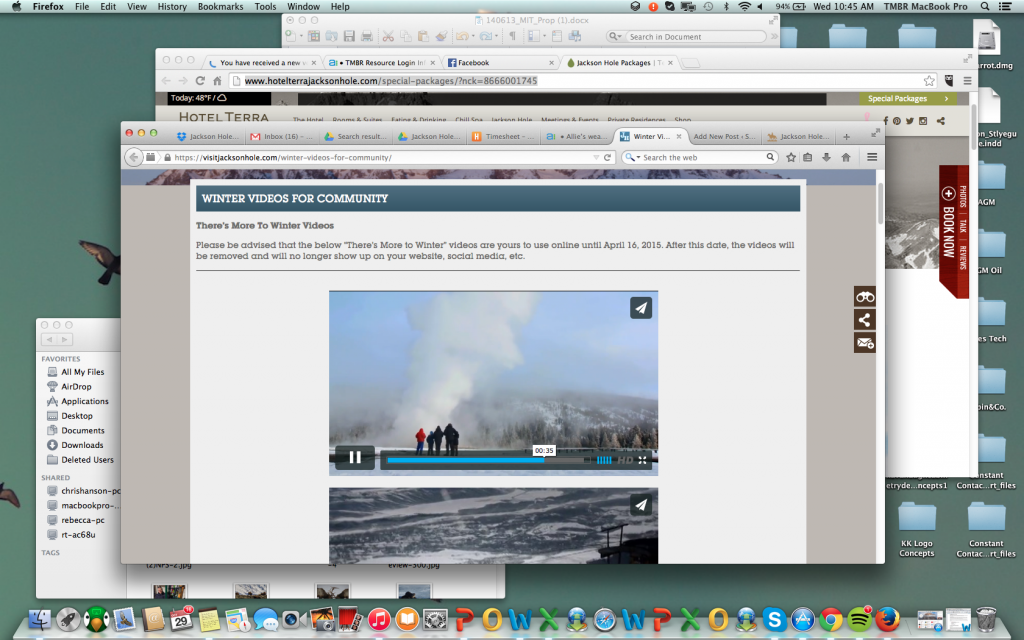Open Firefox search engine dropdown
The image size is (1024, 640).
[x=631, y=157]
